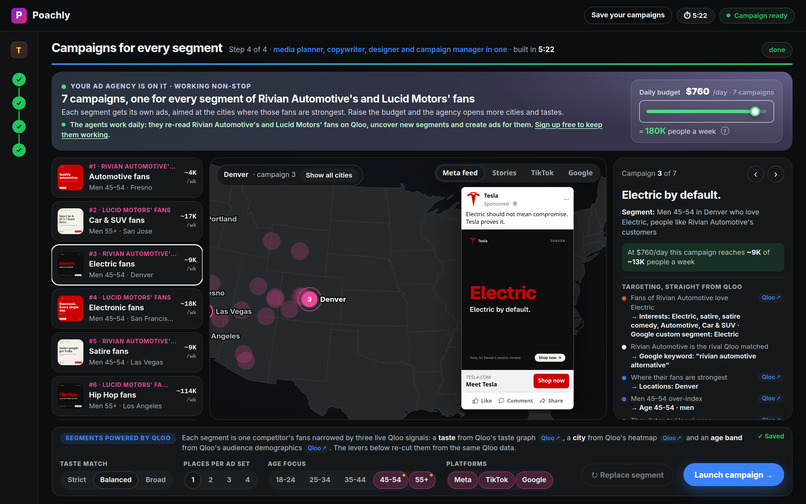Click Comment on the ad preview
This screenshot has height=504, width=806.
(516, 401)
